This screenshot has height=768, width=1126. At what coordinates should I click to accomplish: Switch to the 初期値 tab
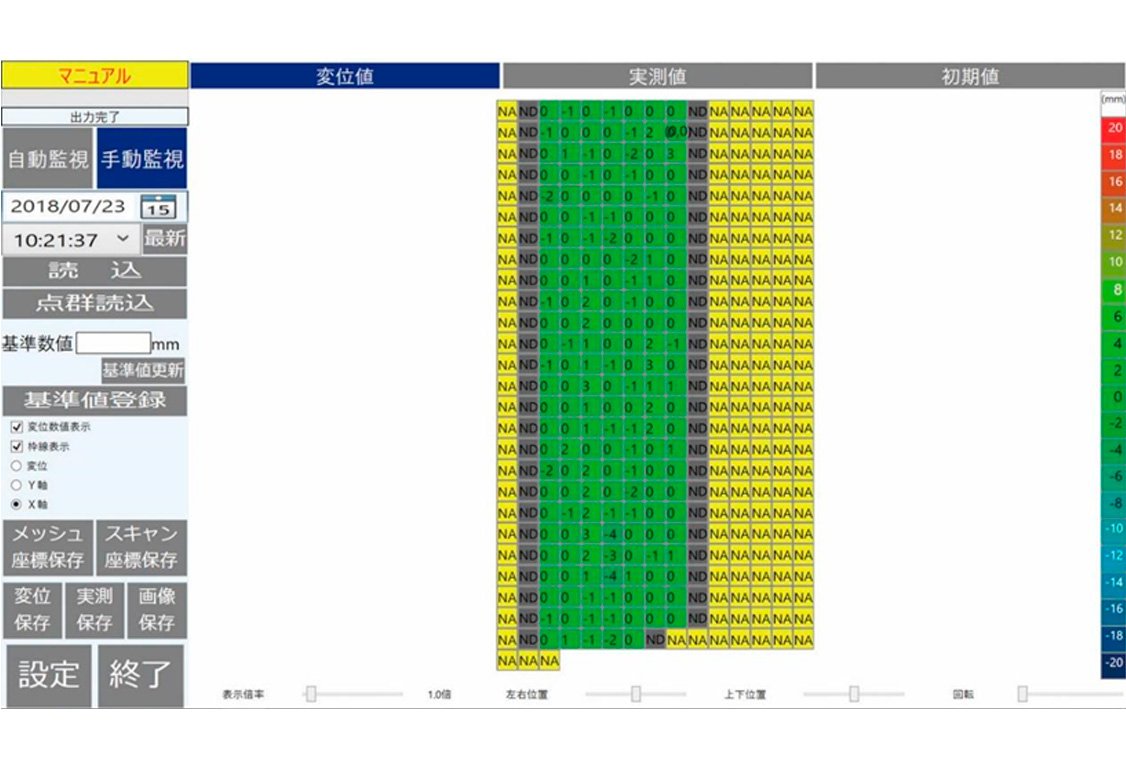click(970, 77)
